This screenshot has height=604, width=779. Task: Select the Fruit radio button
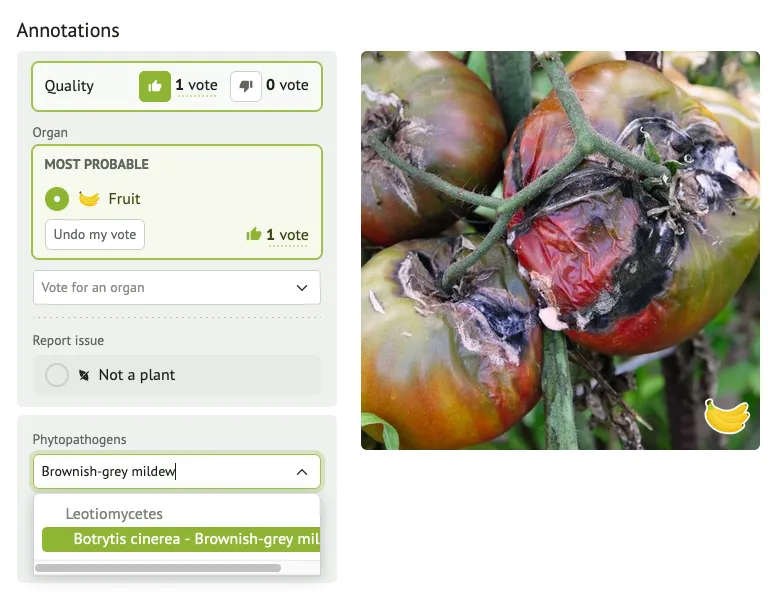pos(57,199)
